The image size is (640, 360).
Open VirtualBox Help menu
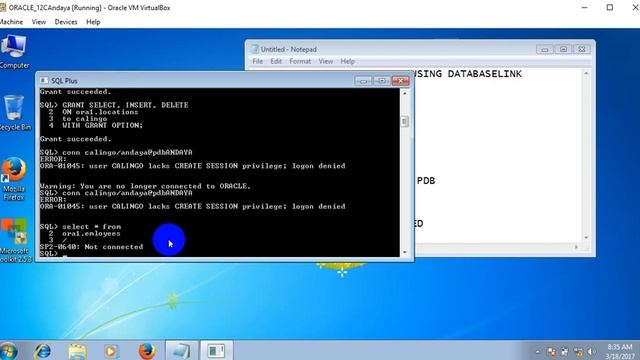(93, 22)
